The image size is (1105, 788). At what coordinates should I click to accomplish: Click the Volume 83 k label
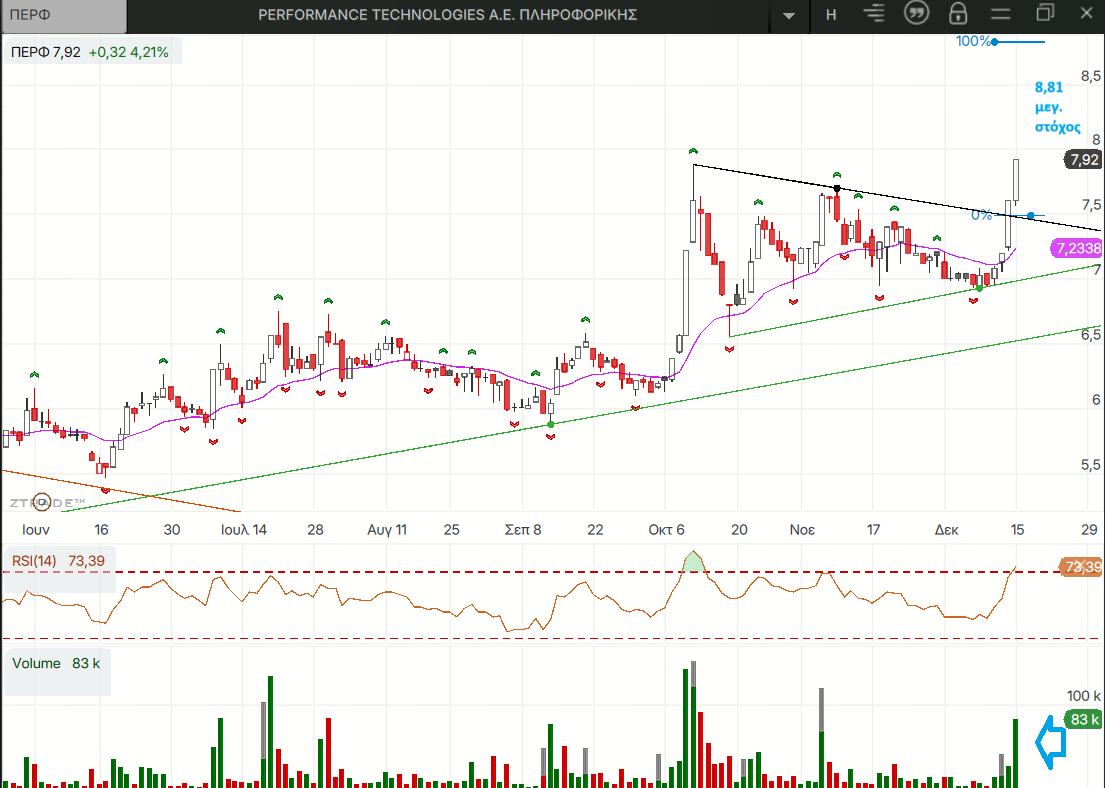point(57,663)
